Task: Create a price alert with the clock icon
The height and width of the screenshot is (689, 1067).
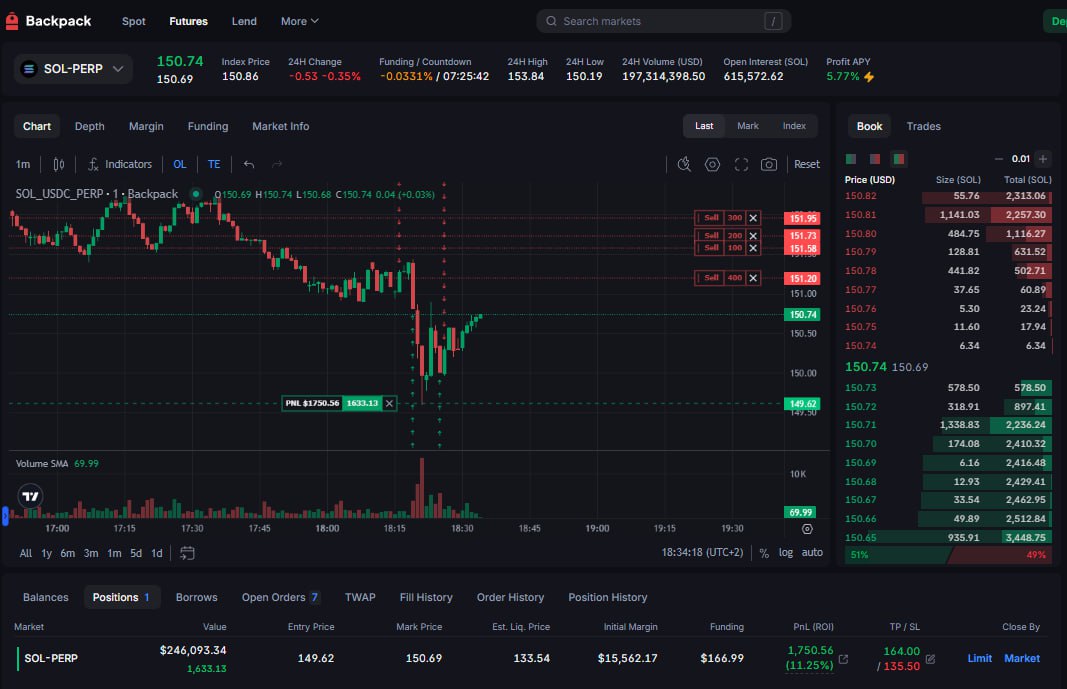Action: point(685,164)
